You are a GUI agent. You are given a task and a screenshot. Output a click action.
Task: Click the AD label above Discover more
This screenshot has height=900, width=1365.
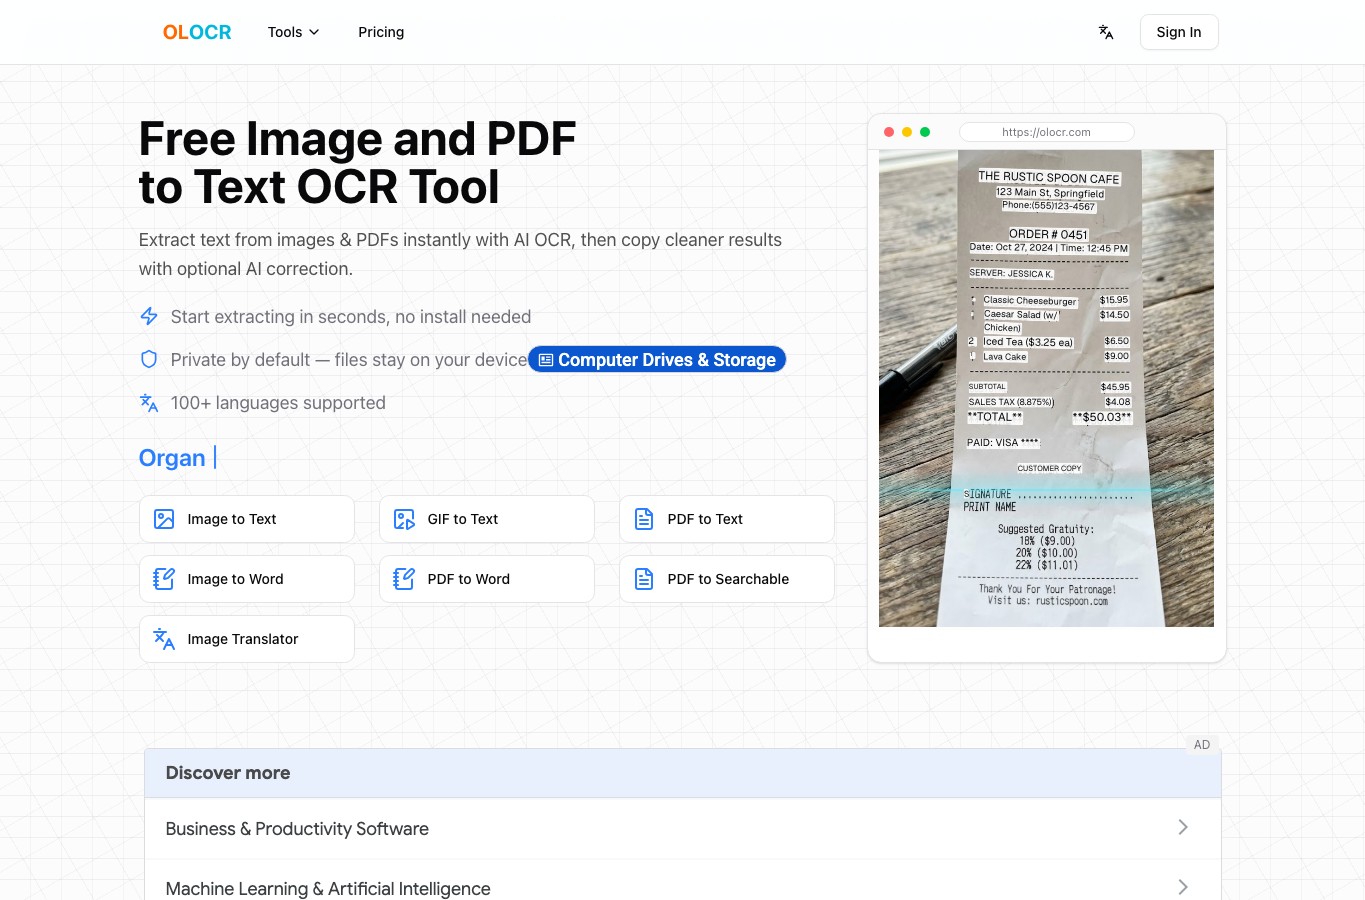1202,745
